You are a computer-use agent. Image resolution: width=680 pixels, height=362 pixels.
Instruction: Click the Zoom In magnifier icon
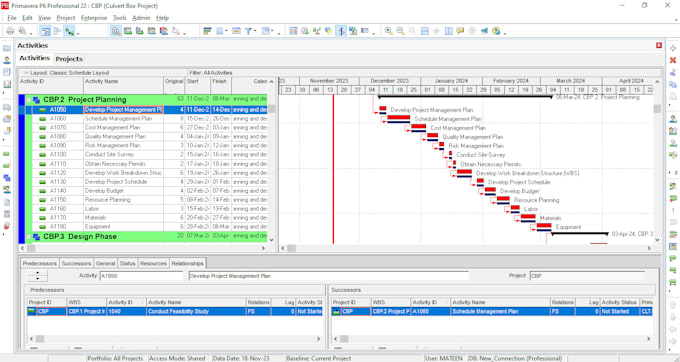389,31
